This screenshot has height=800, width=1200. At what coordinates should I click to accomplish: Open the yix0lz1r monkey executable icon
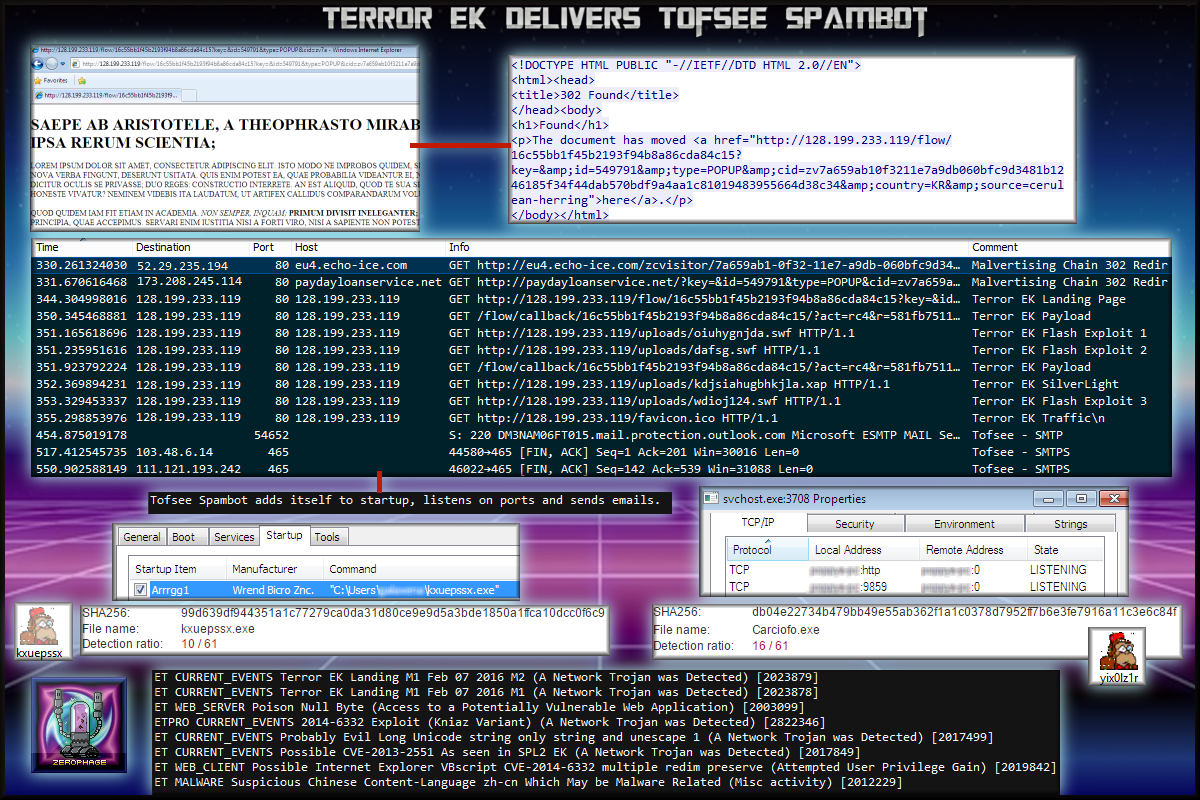[x=1118, y=650]
